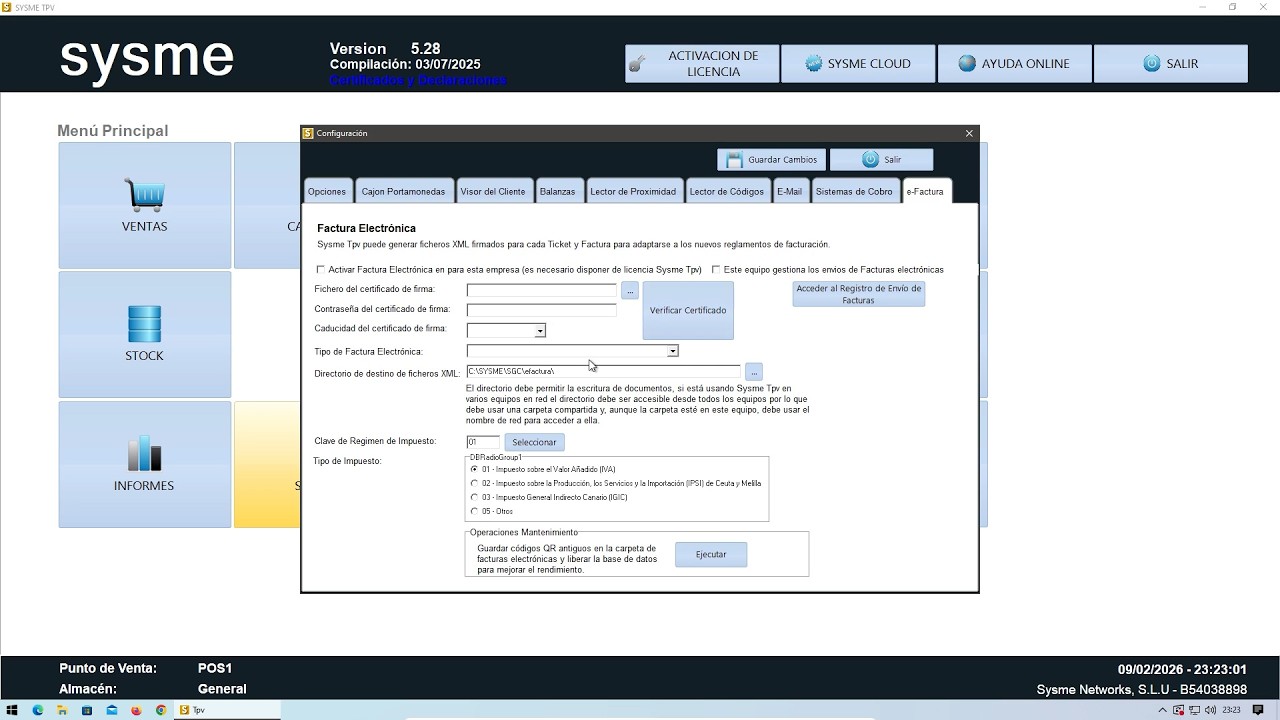1280x720 pixels.
Task: Click the volume speaker tray icon
Action: point(1209,710)
